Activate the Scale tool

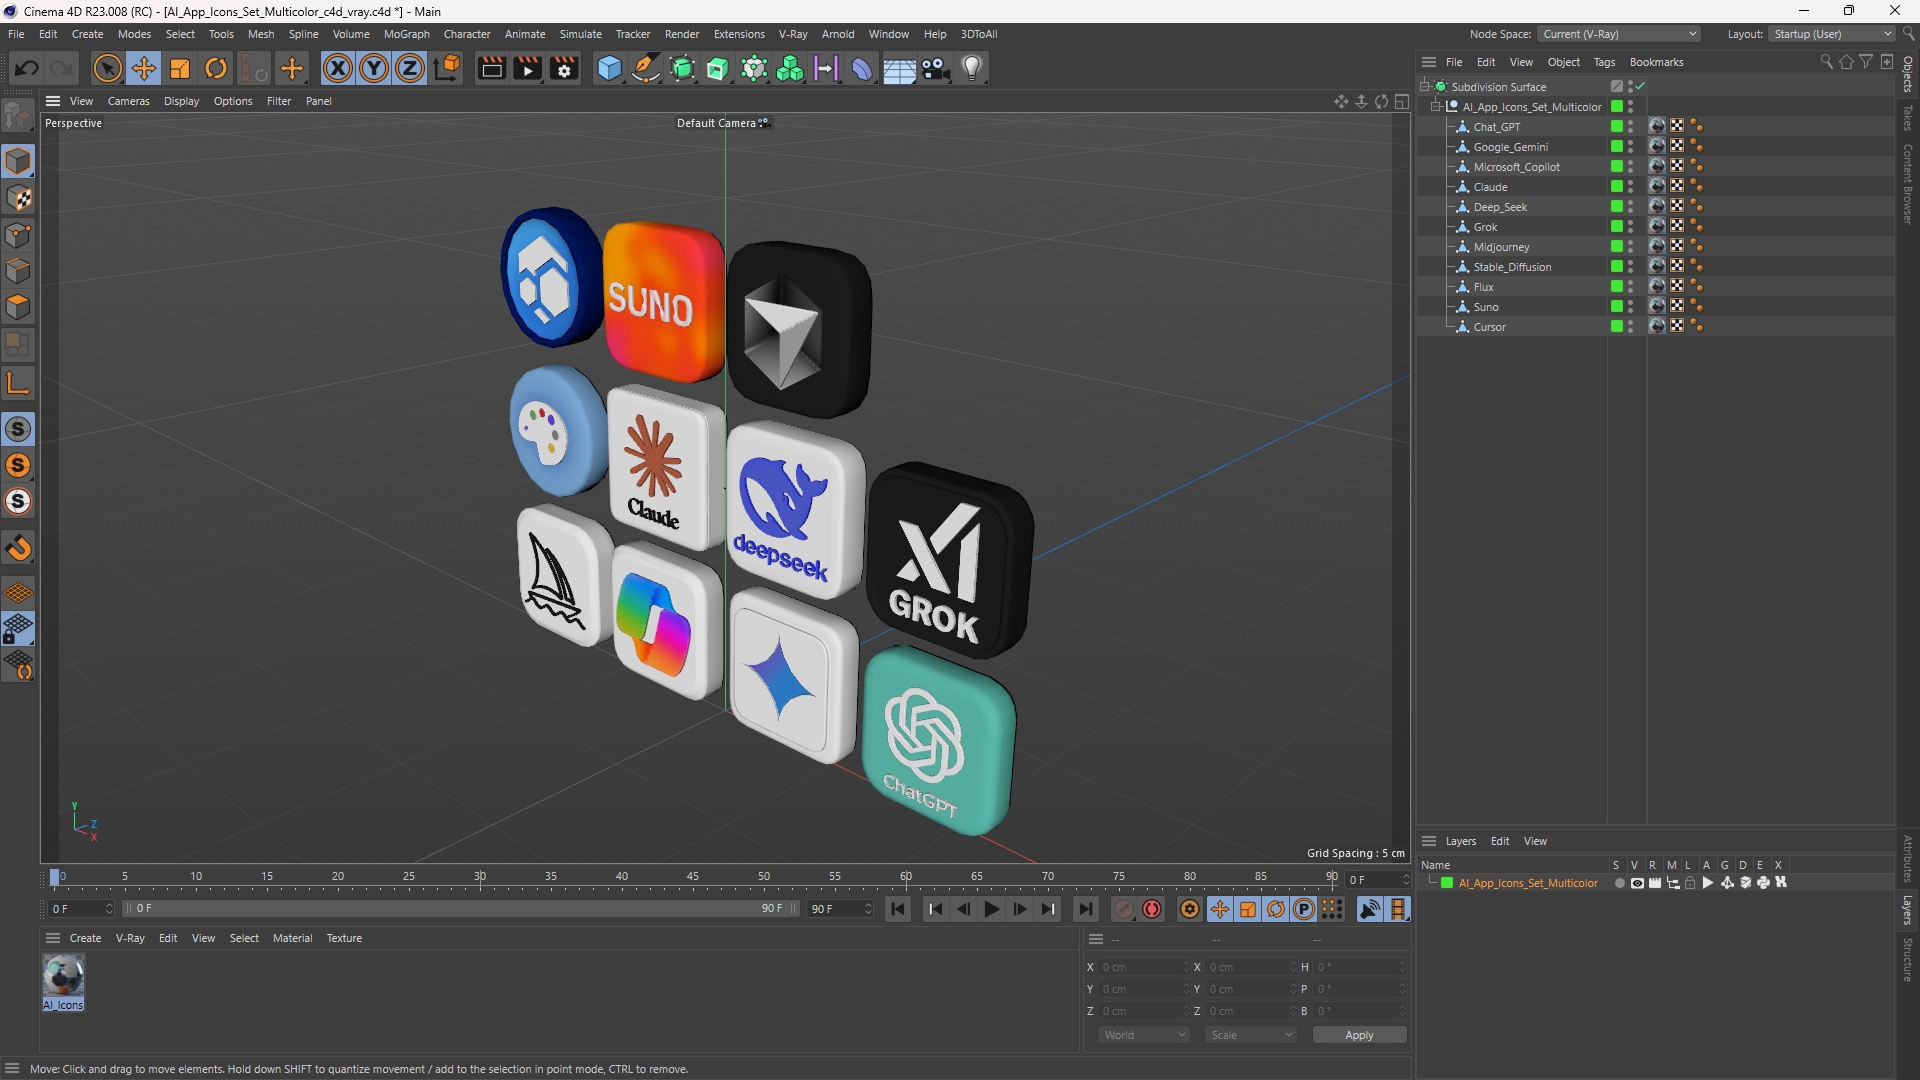180,68
